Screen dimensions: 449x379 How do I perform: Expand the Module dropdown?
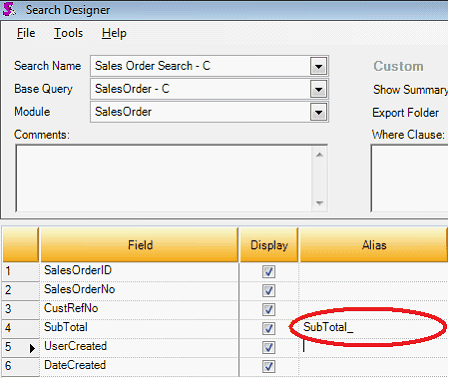click(318, 112)
